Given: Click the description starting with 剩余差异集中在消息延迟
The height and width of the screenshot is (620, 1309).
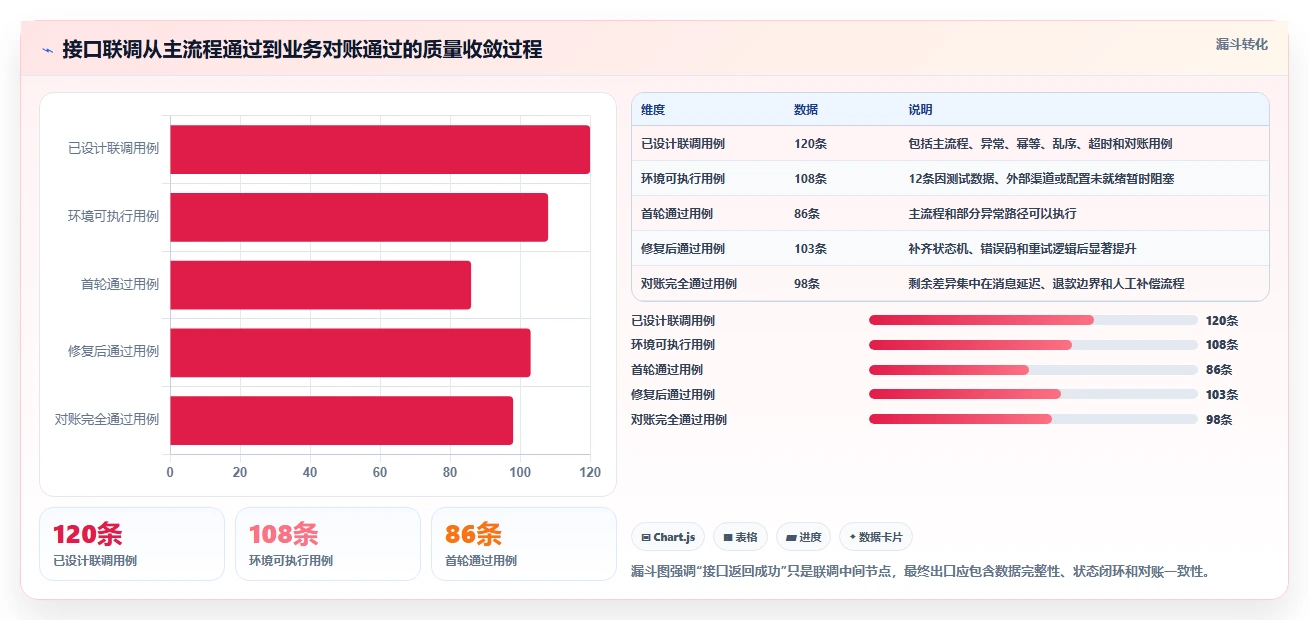Looking at the screenshot, I should pyautogui.click(x=1046, y=284).
